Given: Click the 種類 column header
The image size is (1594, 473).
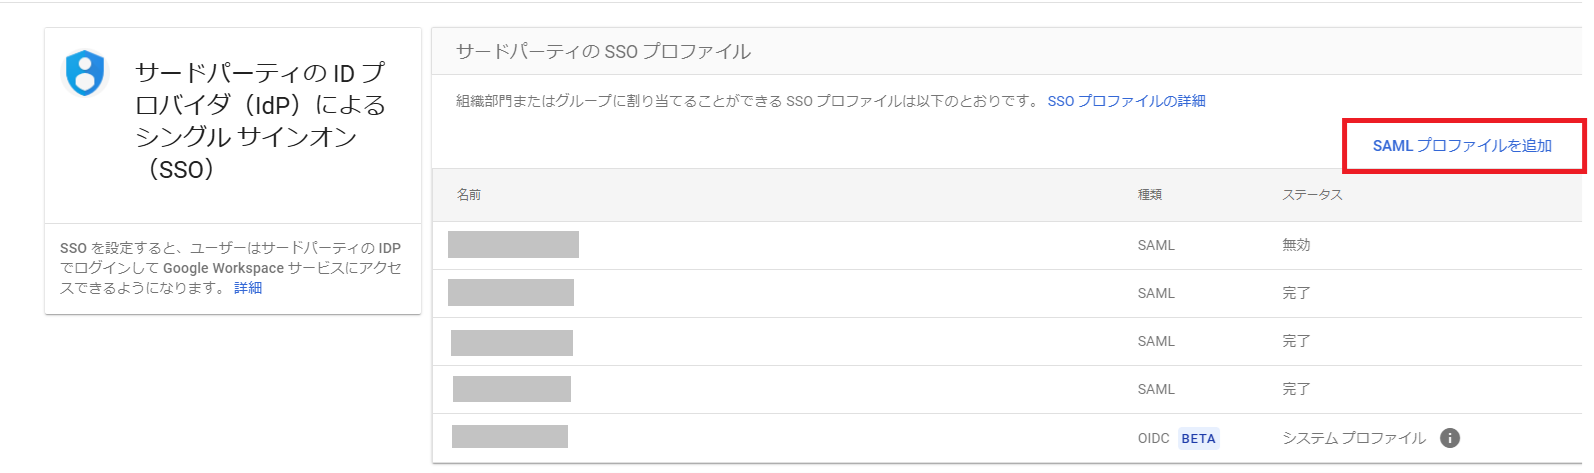Looking at the screenshot, I should (1150, 195).
